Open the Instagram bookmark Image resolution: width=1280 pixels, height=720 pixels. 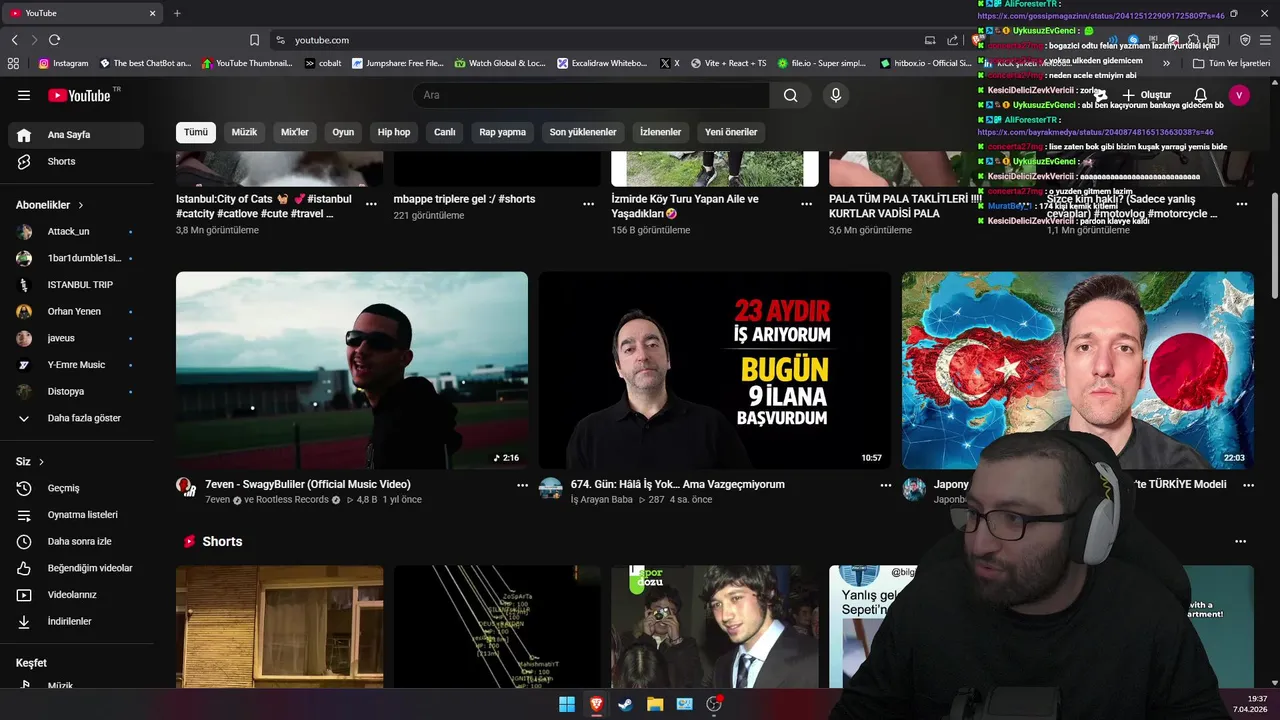coord(63,63)
